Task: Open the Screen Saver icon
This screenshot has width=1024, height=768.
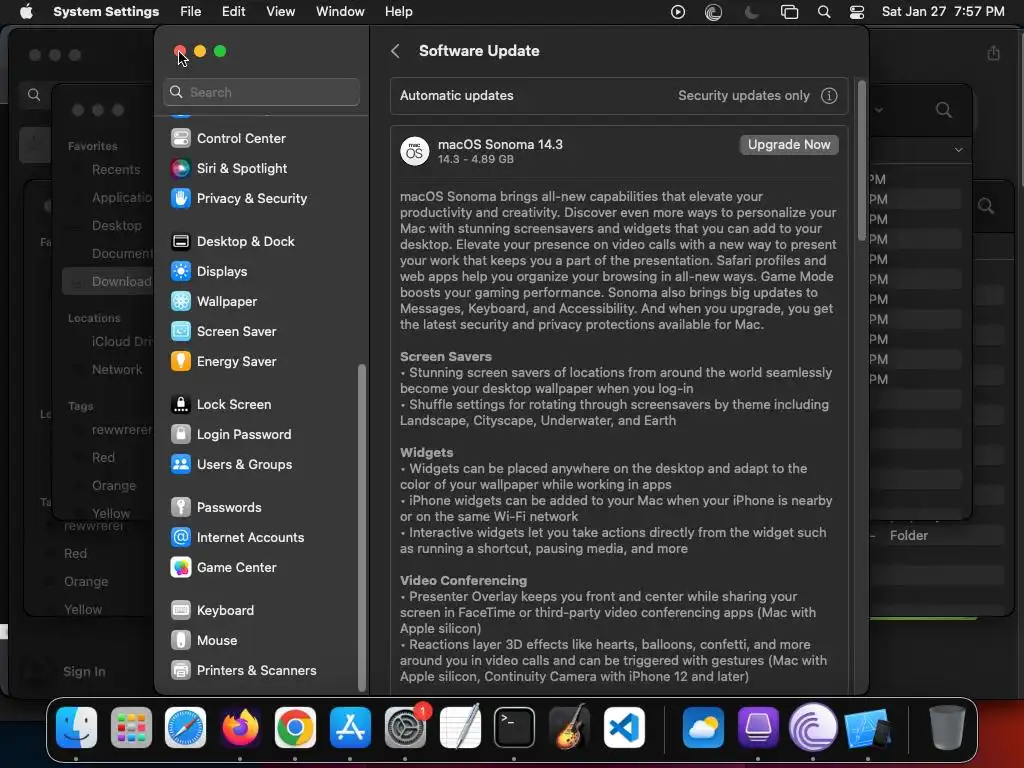Action: (180, 332)
